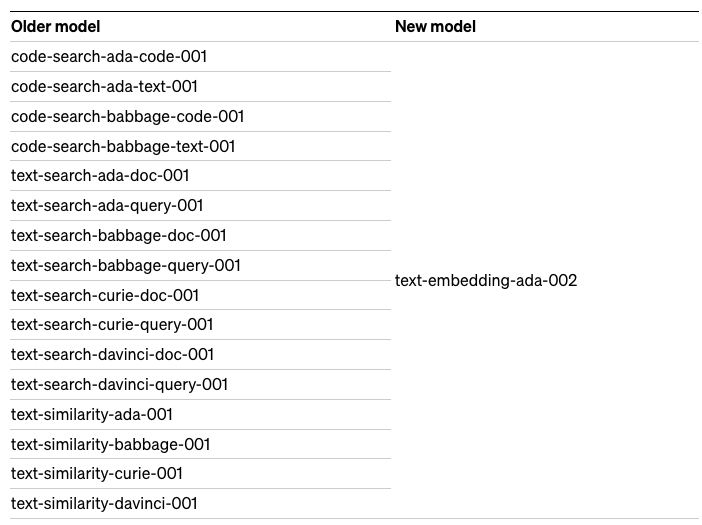Screen dimensions: 702x525
Task: Click code-search-babbage-code-001 in the table
Action: point(127,117)
